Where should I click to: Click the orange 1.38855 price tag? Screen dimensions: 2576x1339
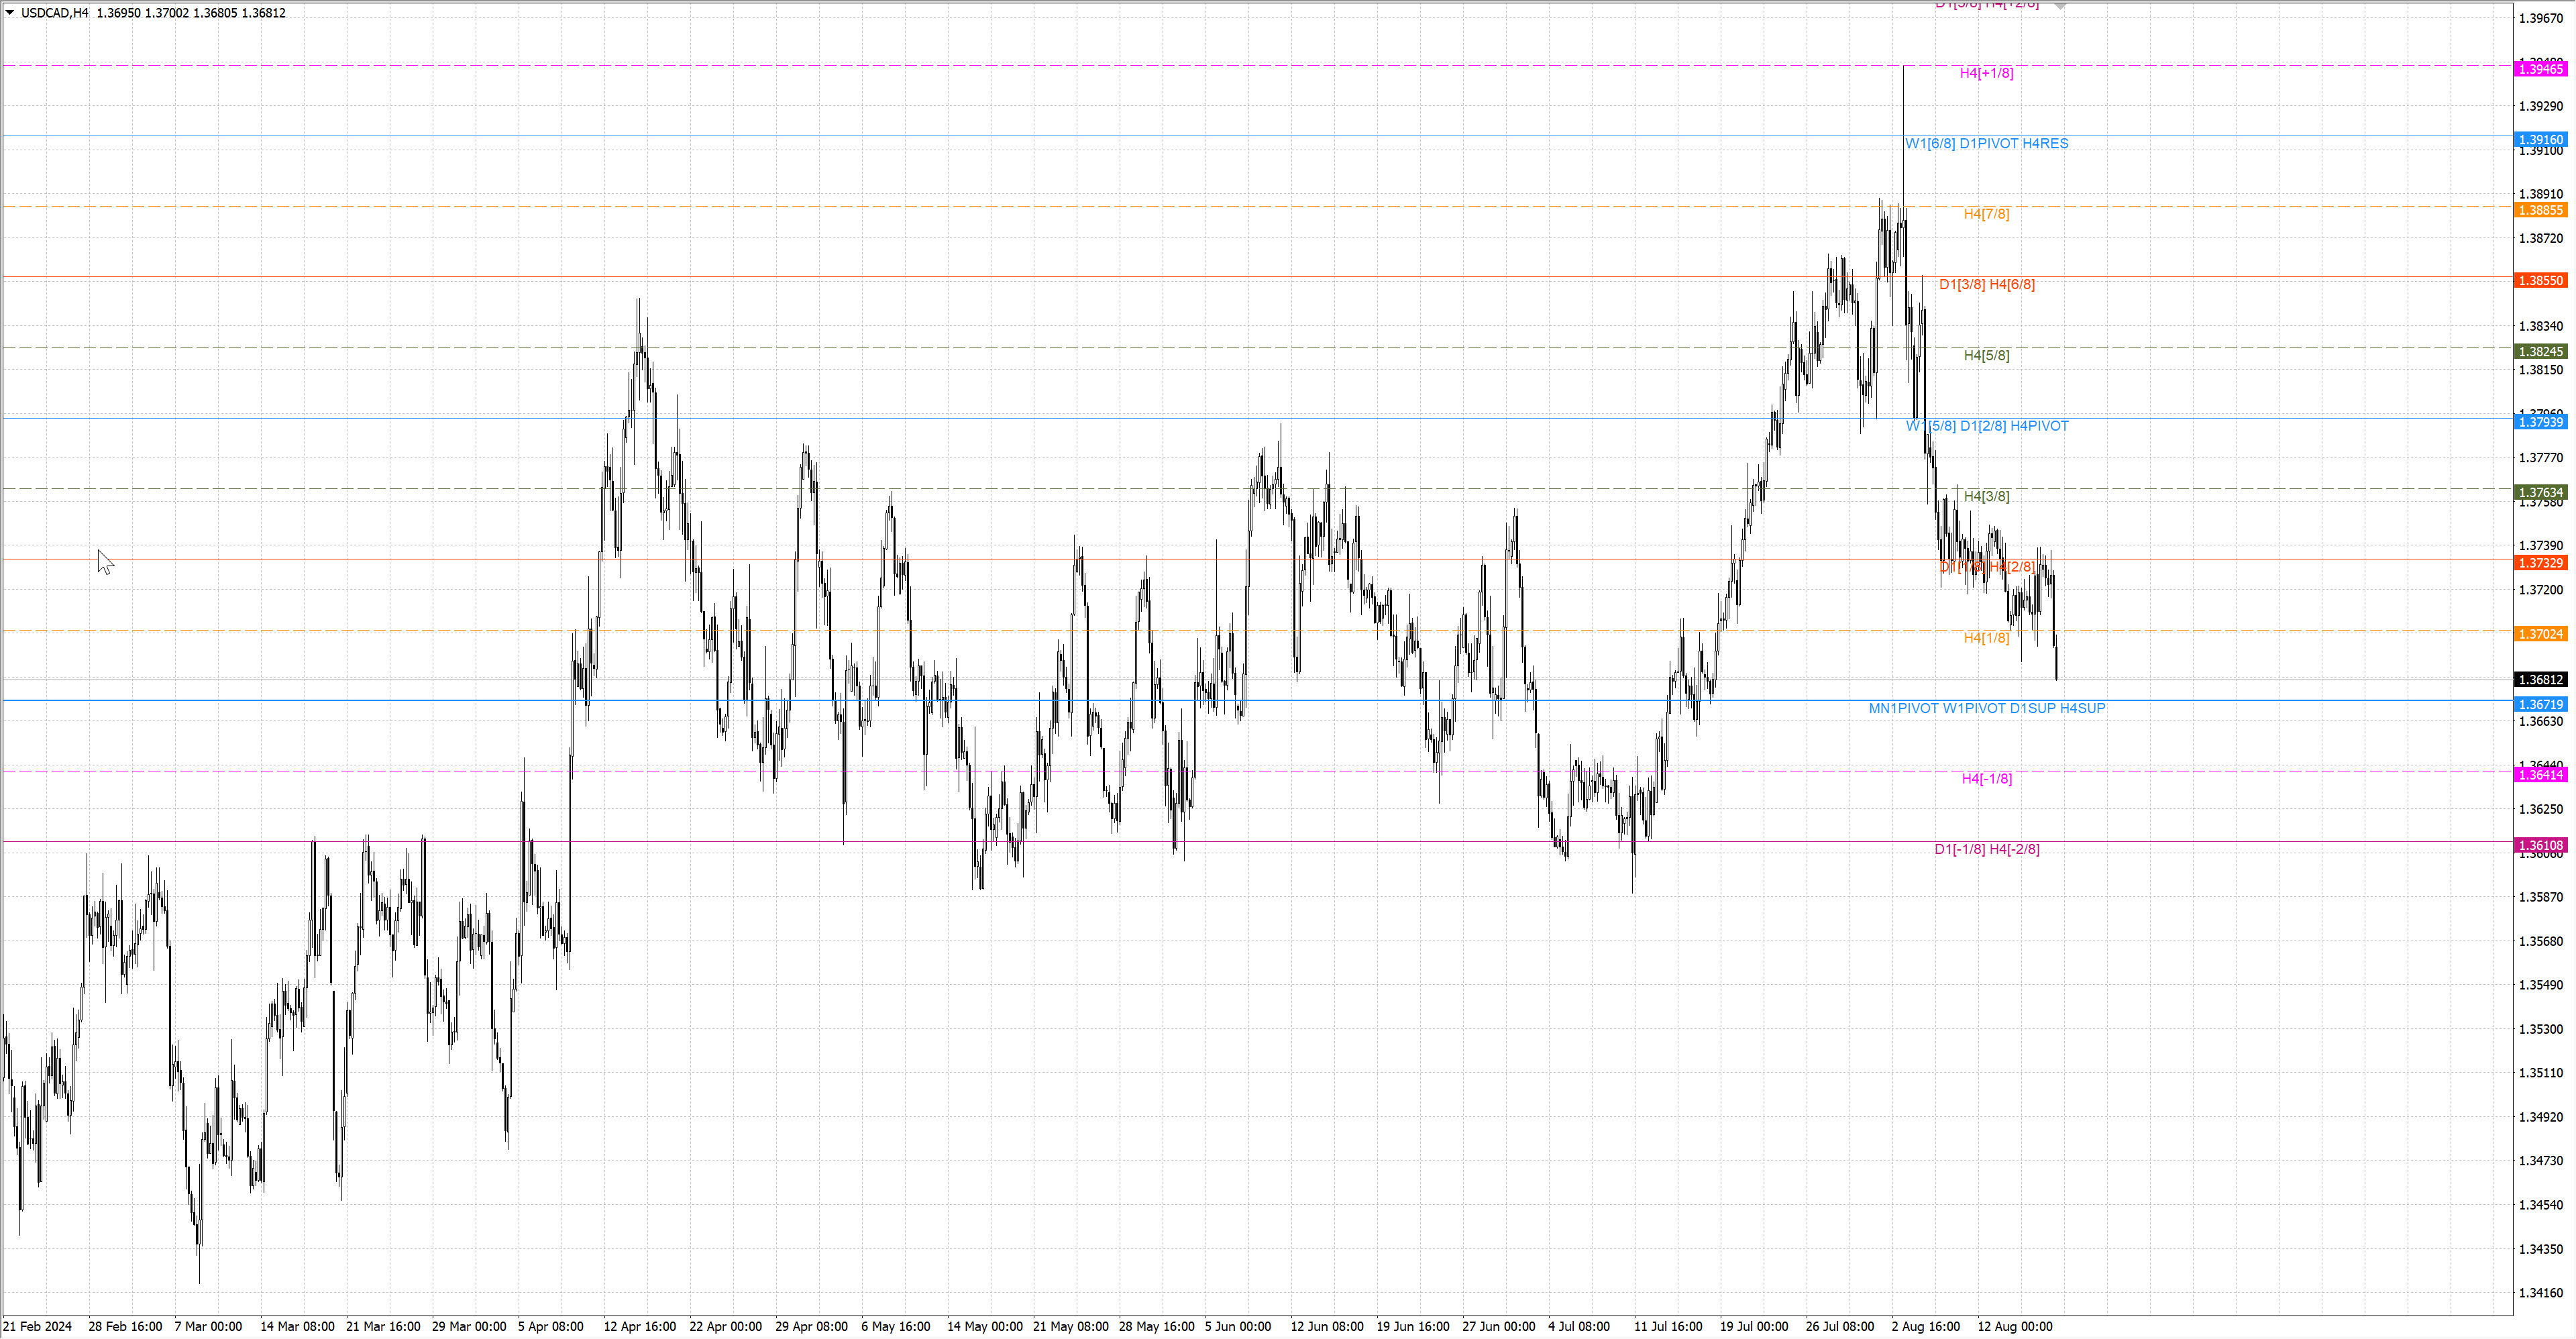pos(2540,210)
